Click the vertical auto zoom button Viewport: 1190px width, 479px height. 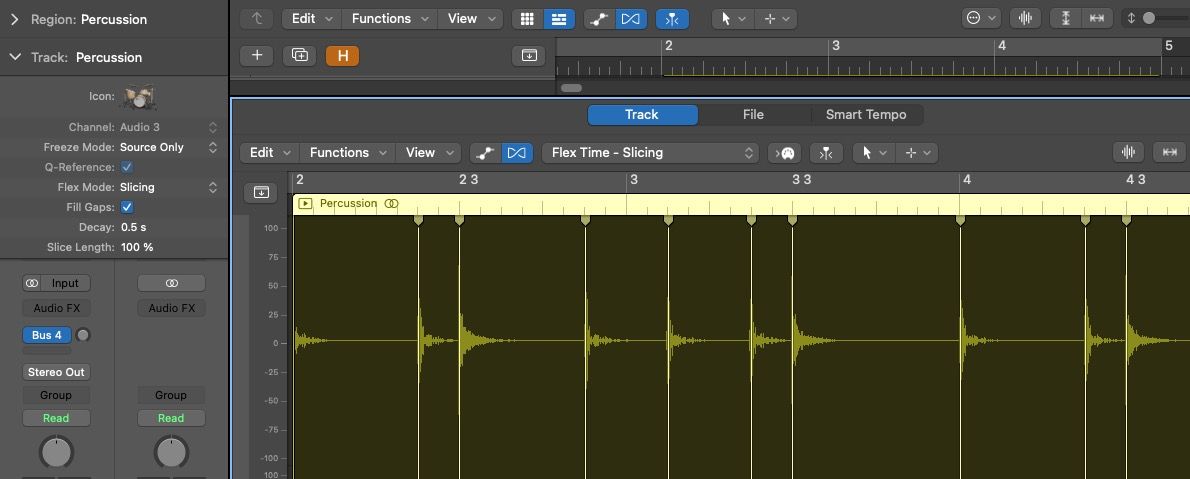coord(1066,18)
